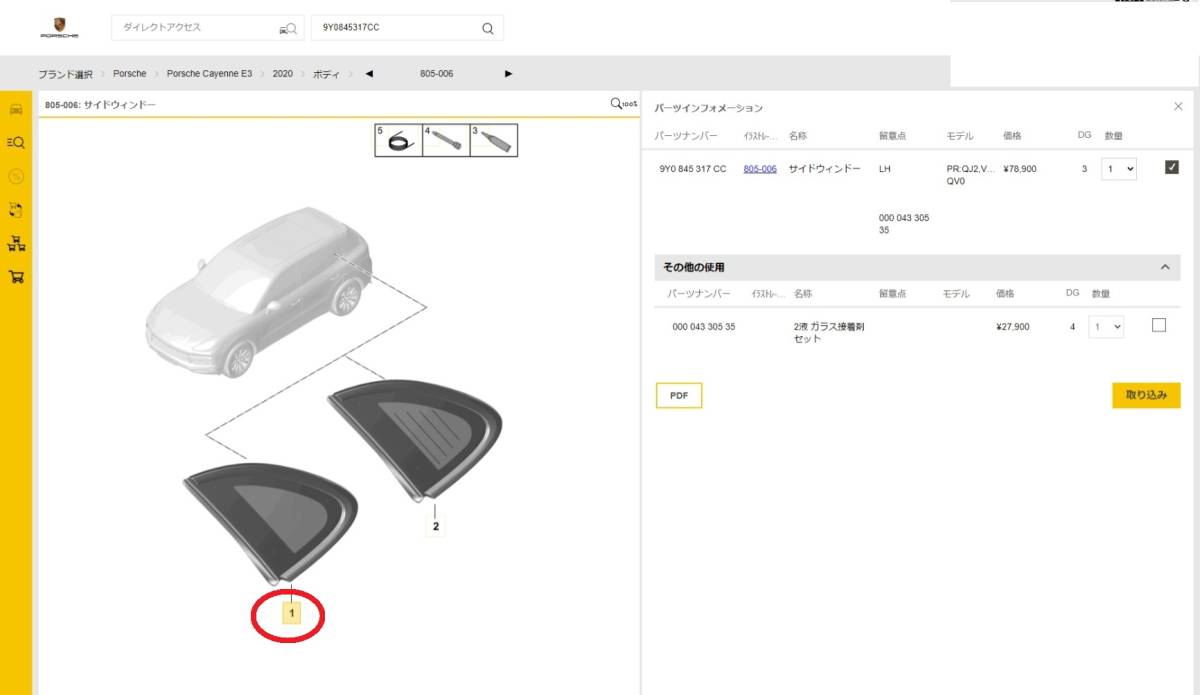Click the upper-right side window illustration
The height and width of the screenshot is (695, 1200).
tap(414, 440)
